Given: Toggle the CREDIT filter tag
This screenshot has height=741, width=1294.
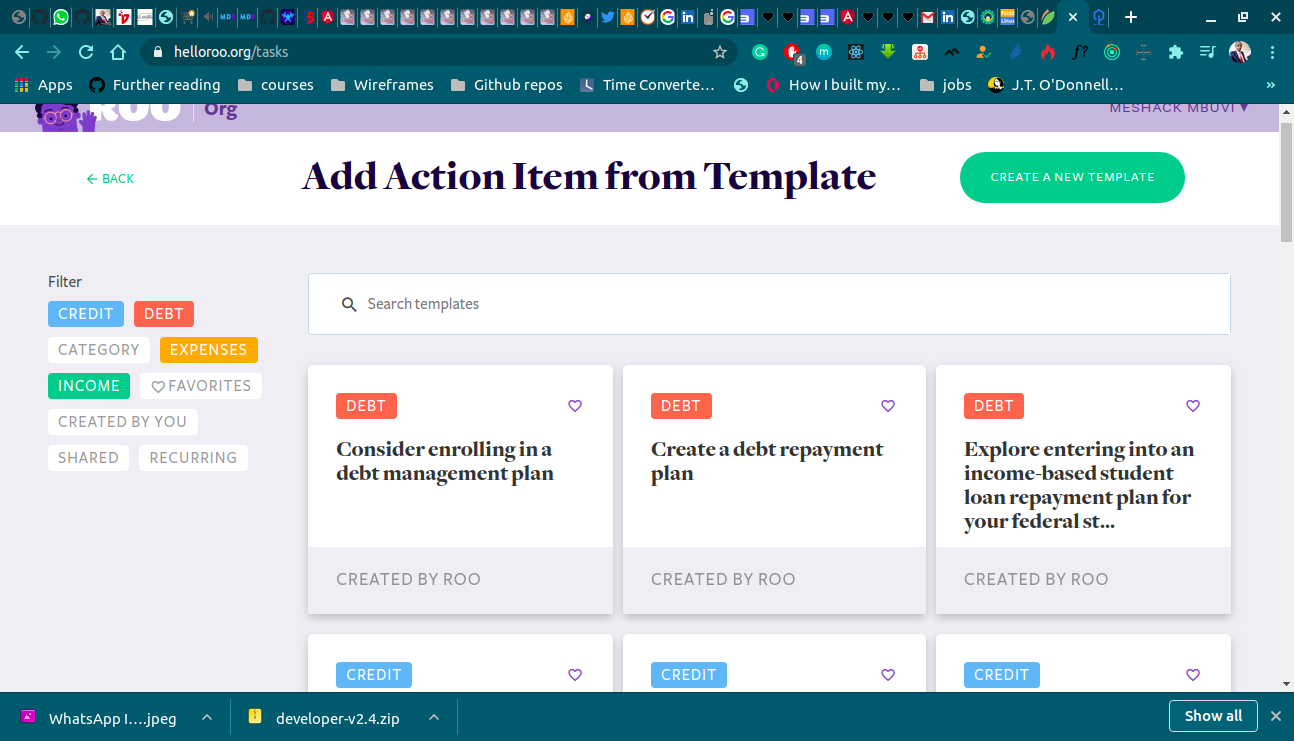Looking at the screenshot, I should (x=86, y=314).
